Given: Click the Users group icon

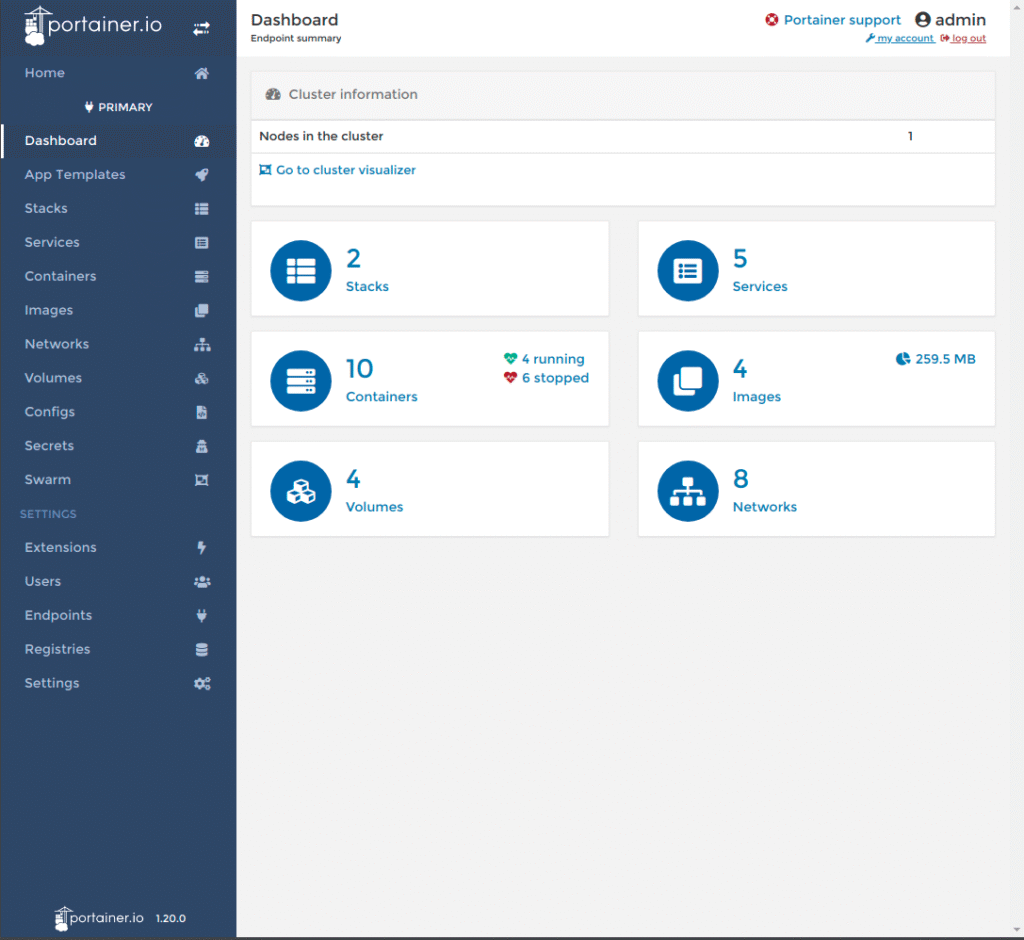Looking at the screenshot, I should (x=202, y=581).
